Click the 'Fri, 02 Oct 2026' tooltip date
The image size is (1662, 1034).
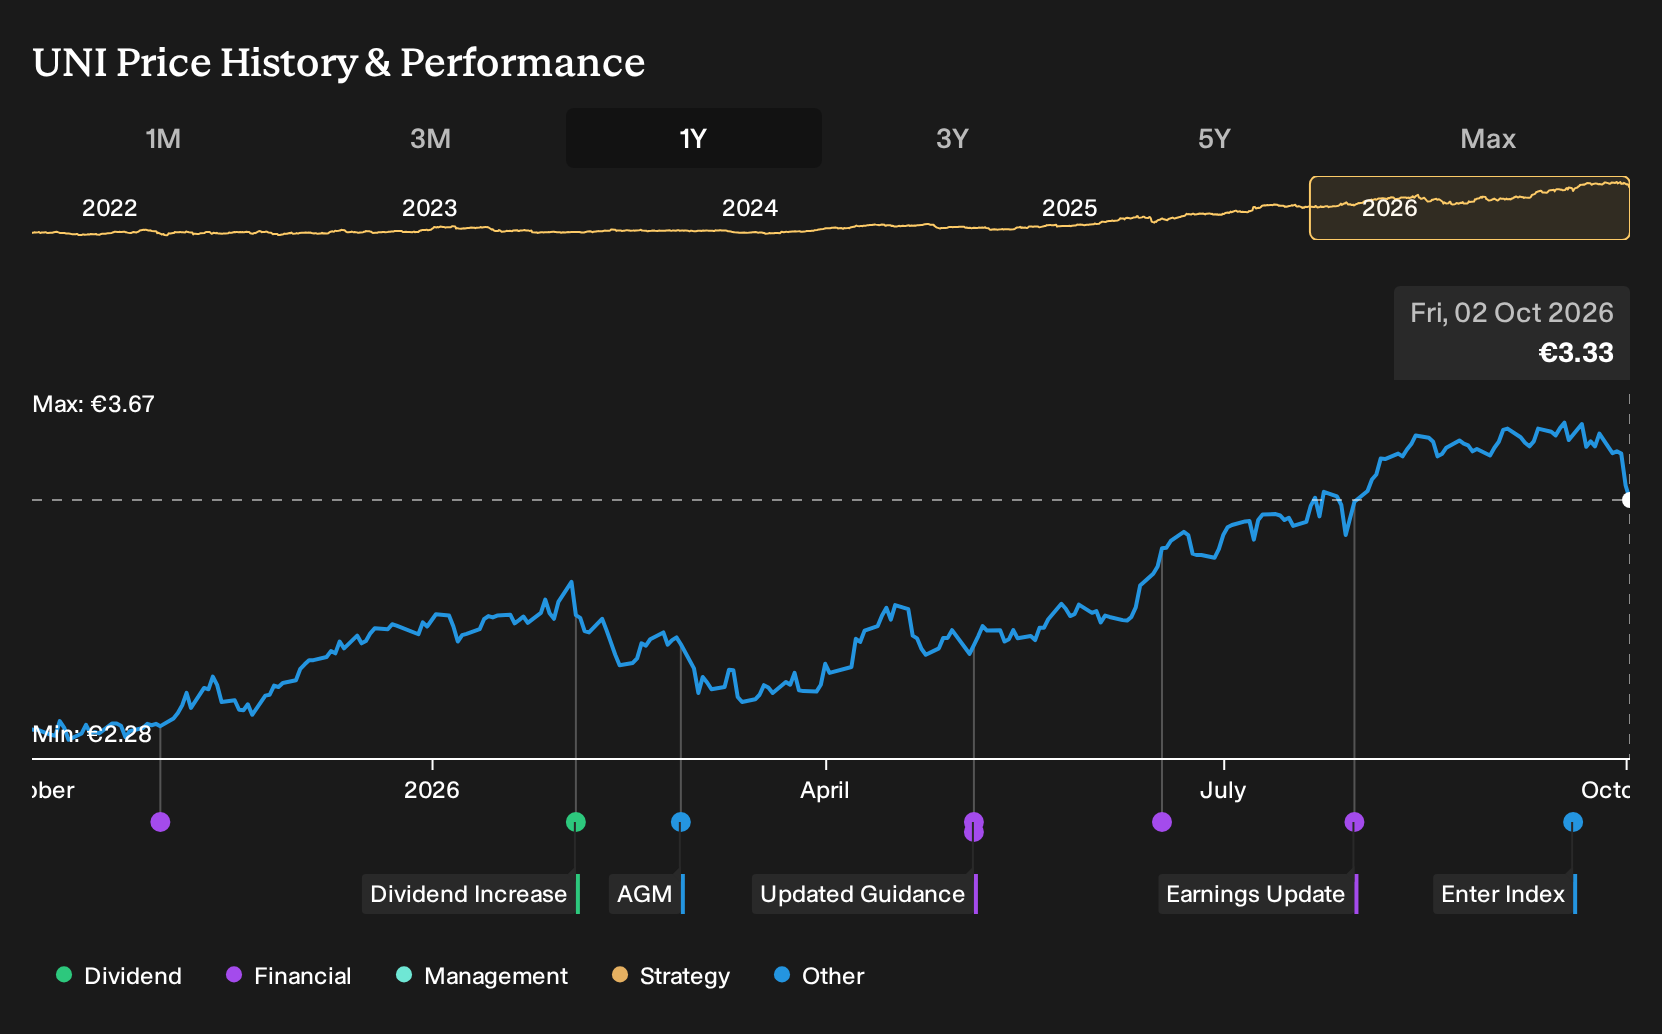1512,313
